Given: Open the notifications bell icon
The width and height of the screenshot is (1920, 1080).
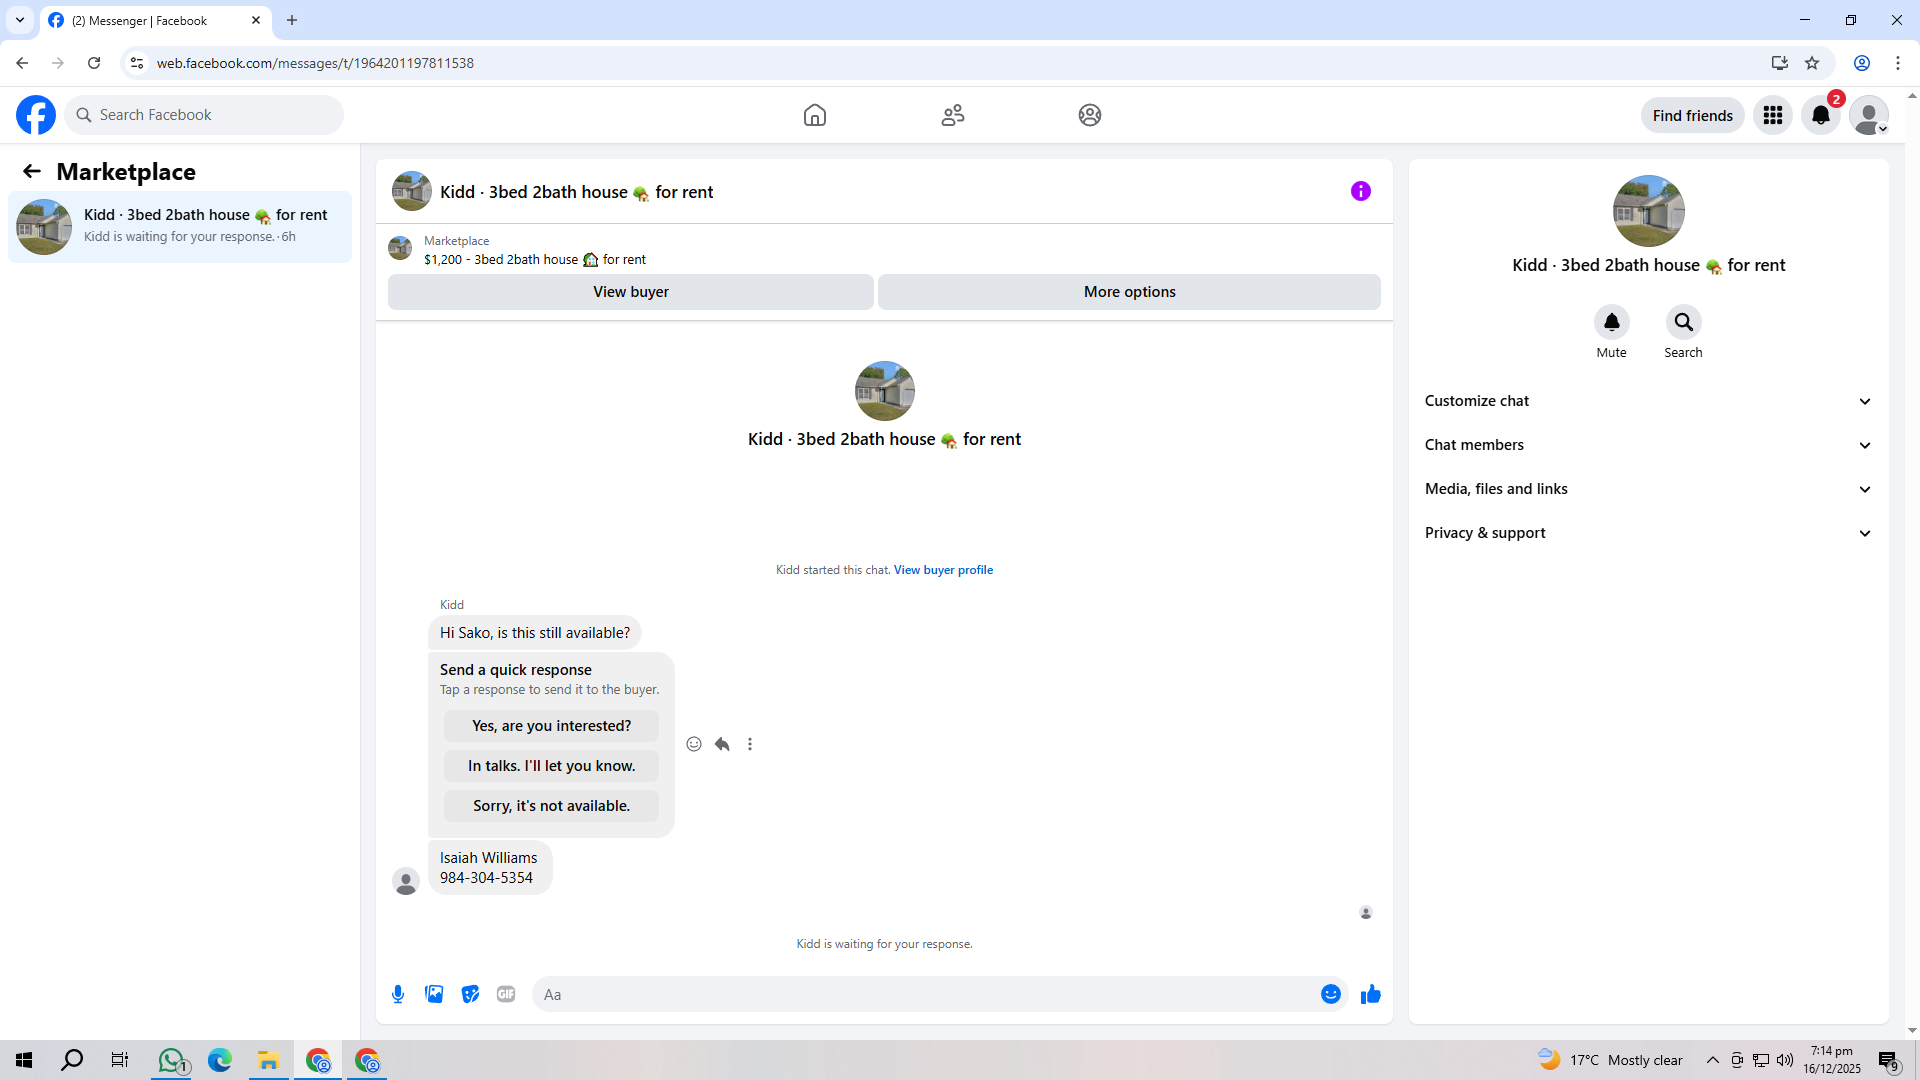Looking at the screenshot, I should 1821,115.
